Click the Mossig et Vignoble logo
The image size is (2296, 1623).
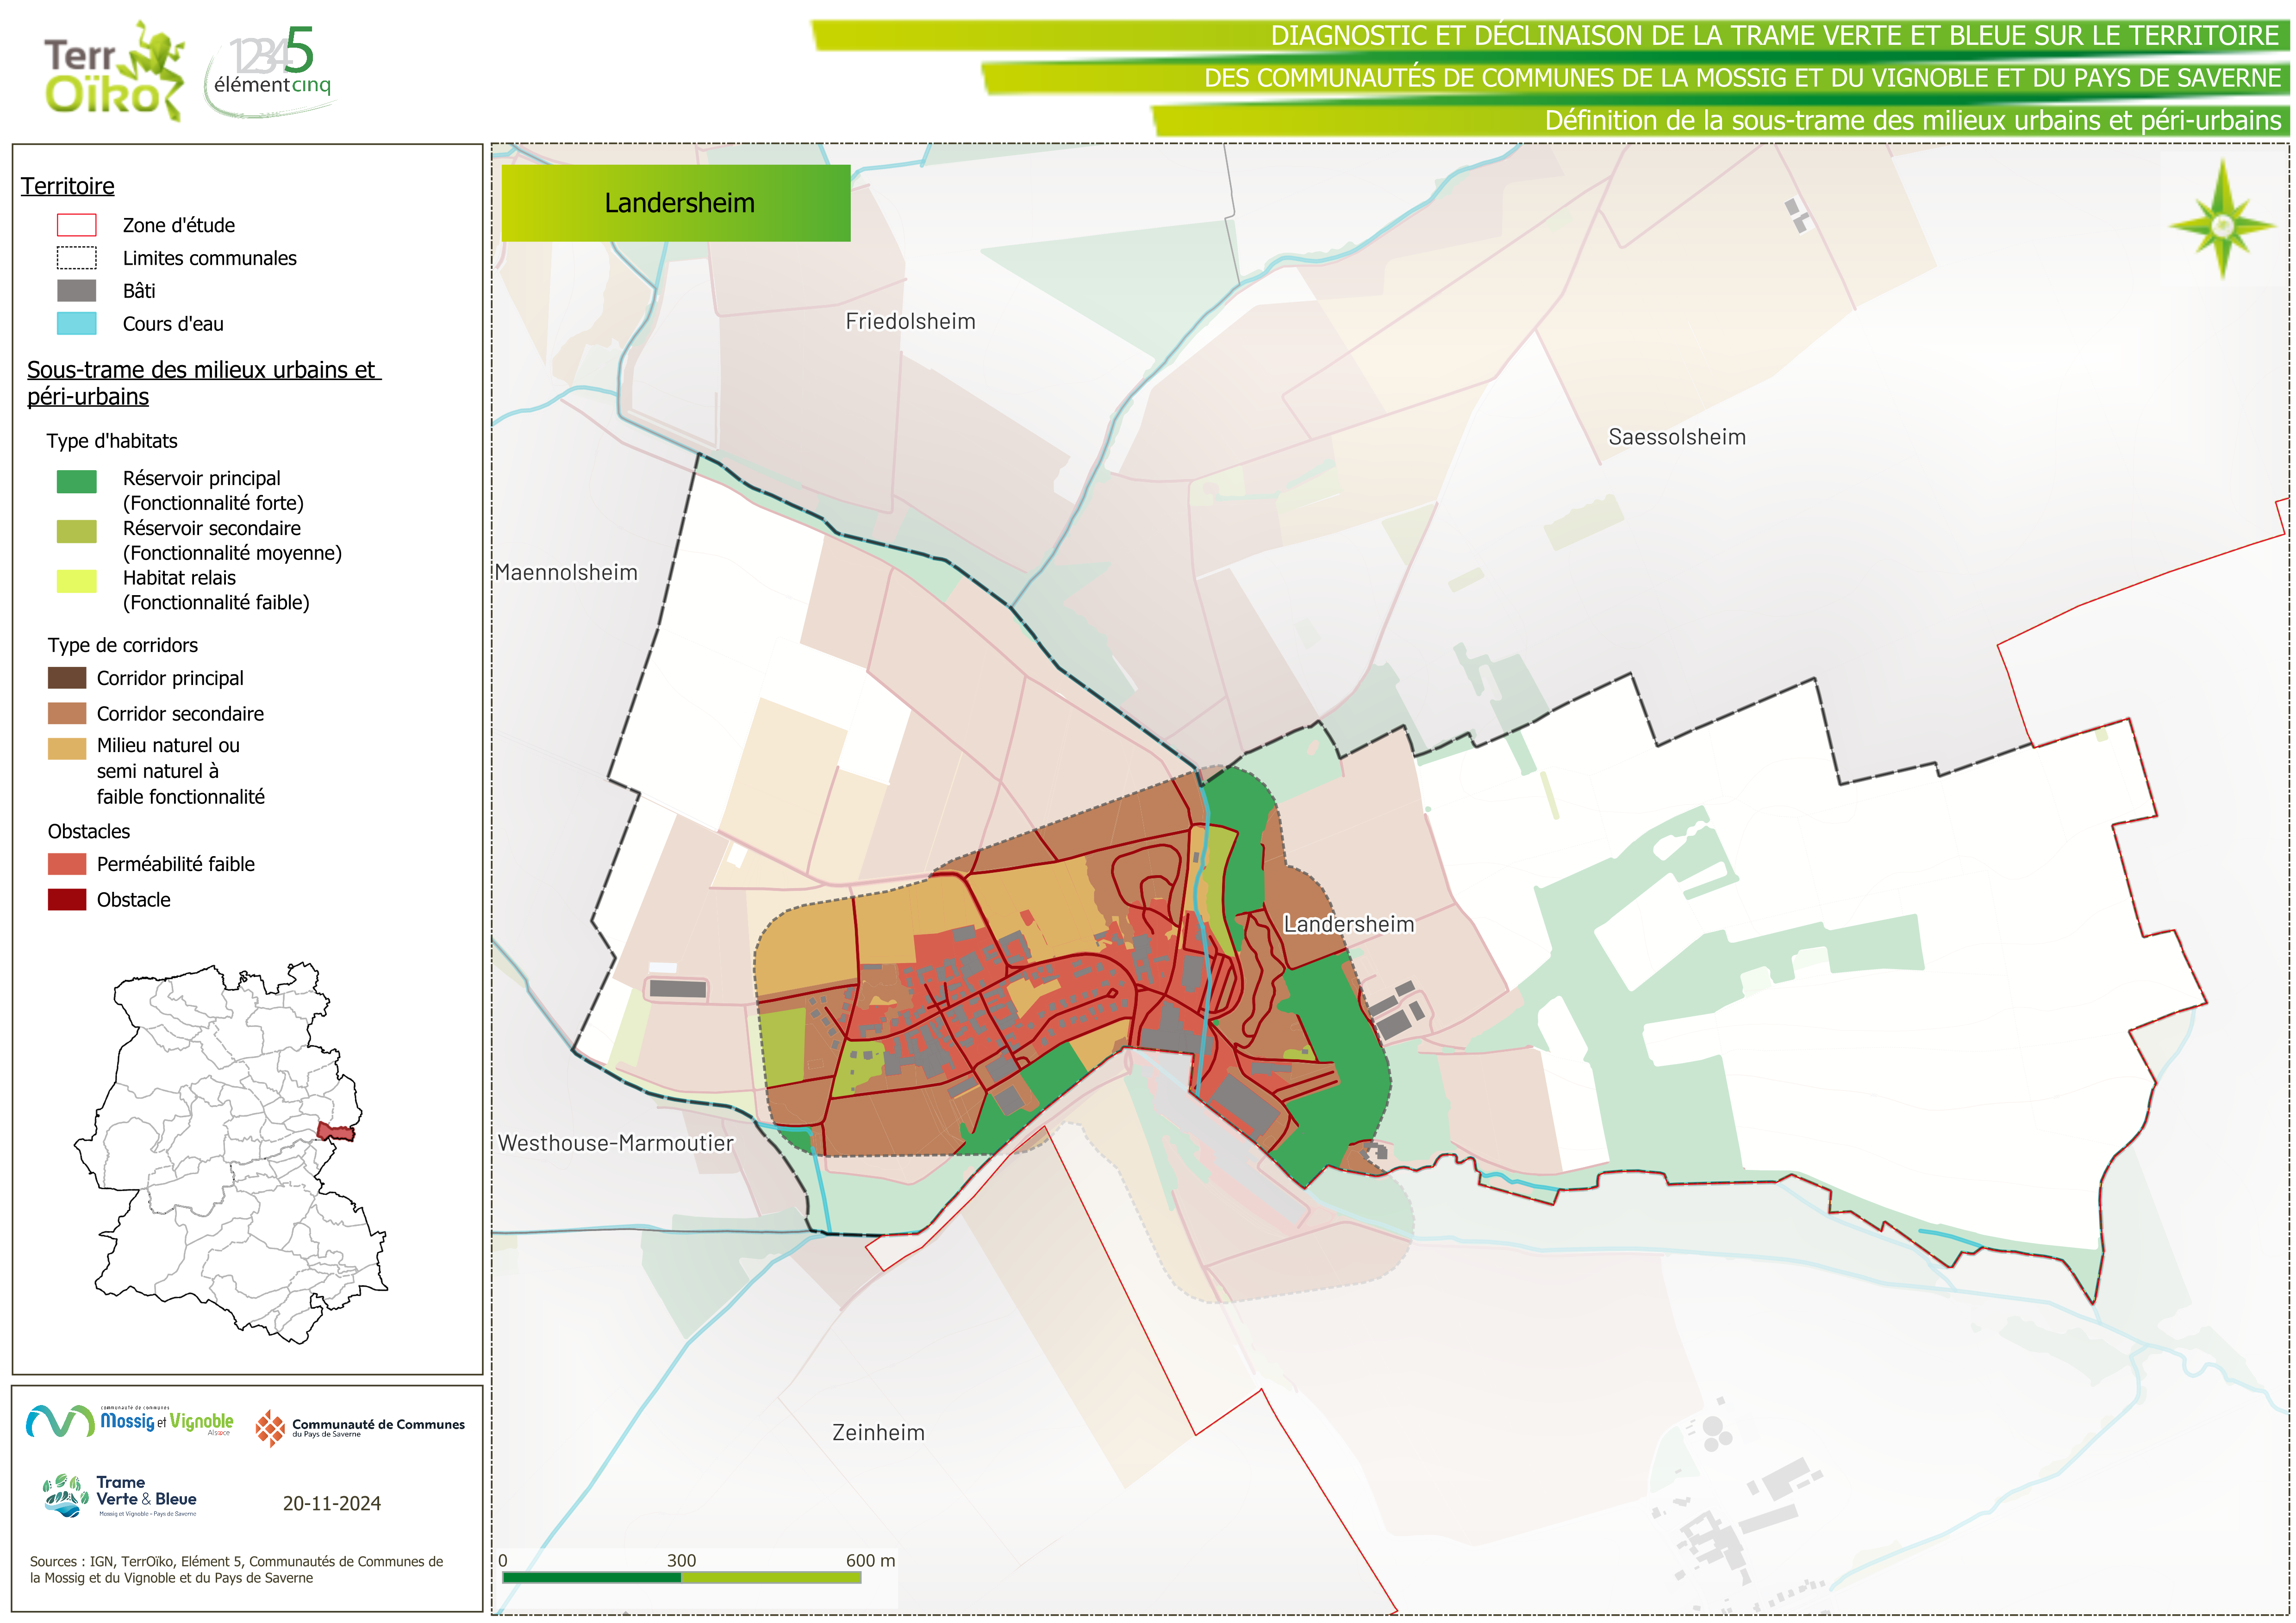click(x=130, y=1421)
